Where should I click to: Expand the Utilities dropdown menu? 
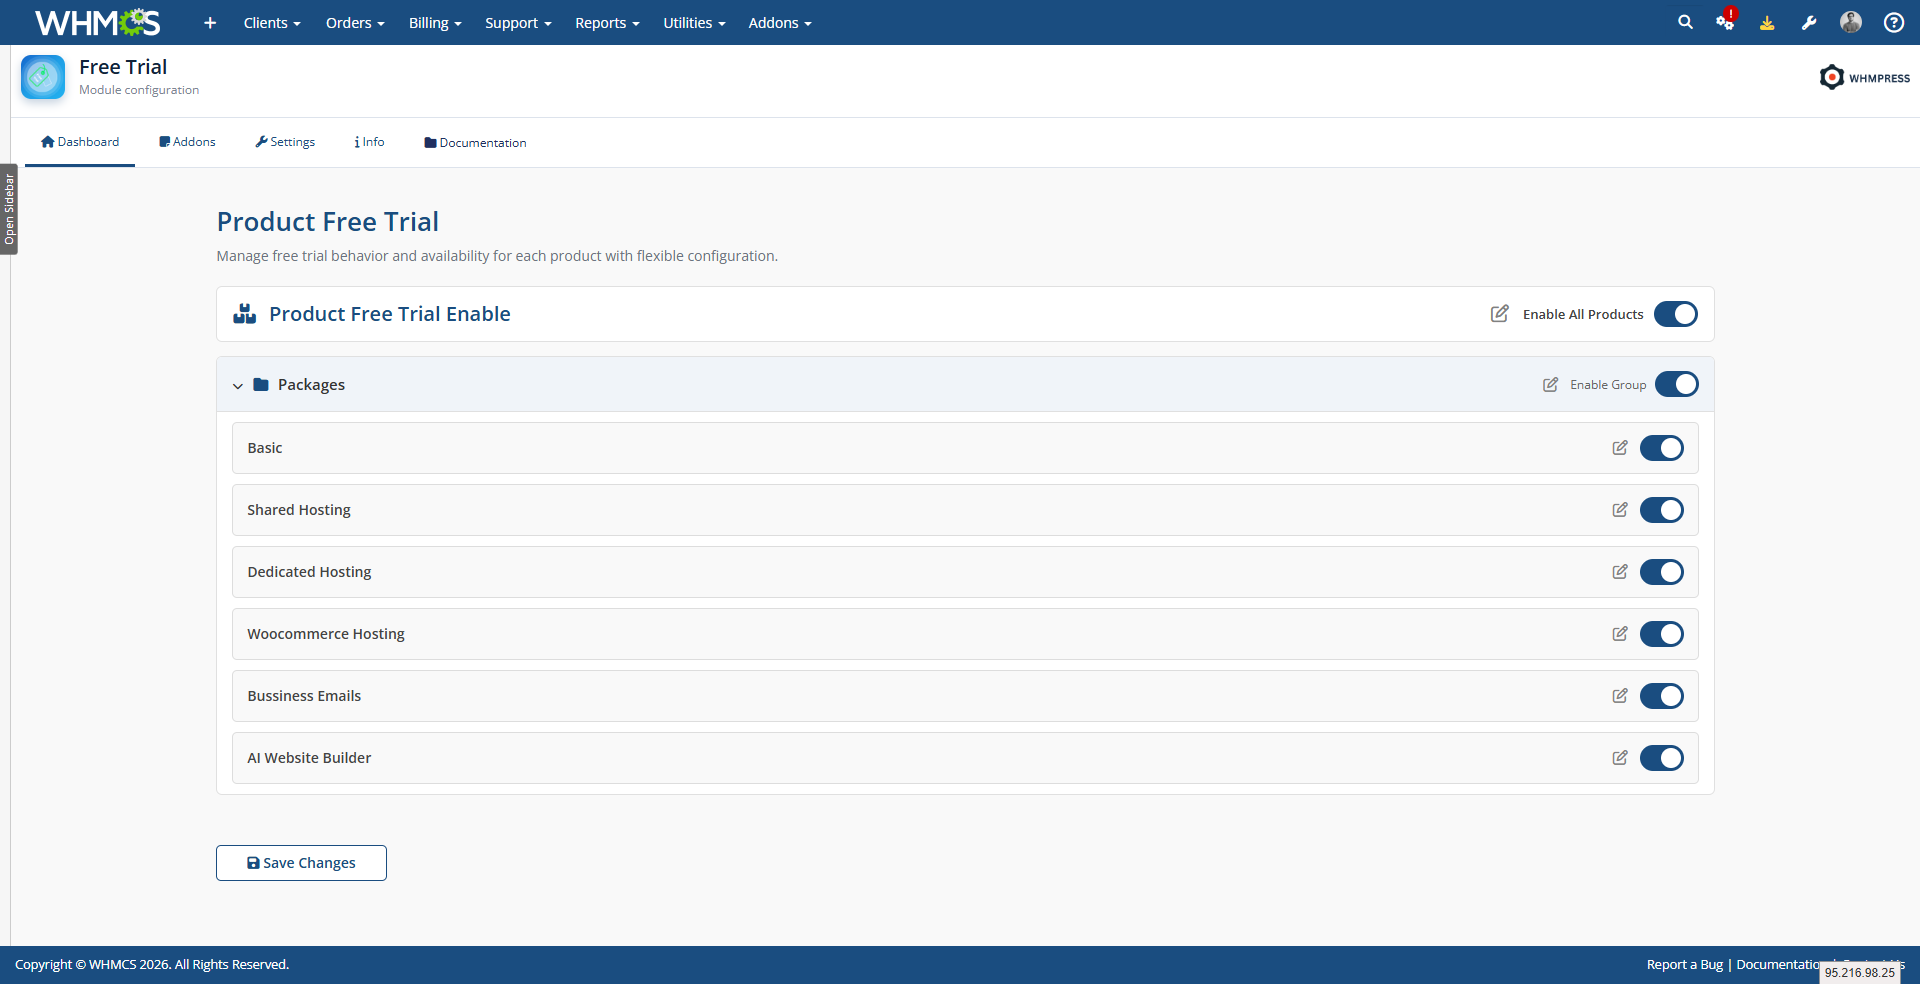point(694,22)
